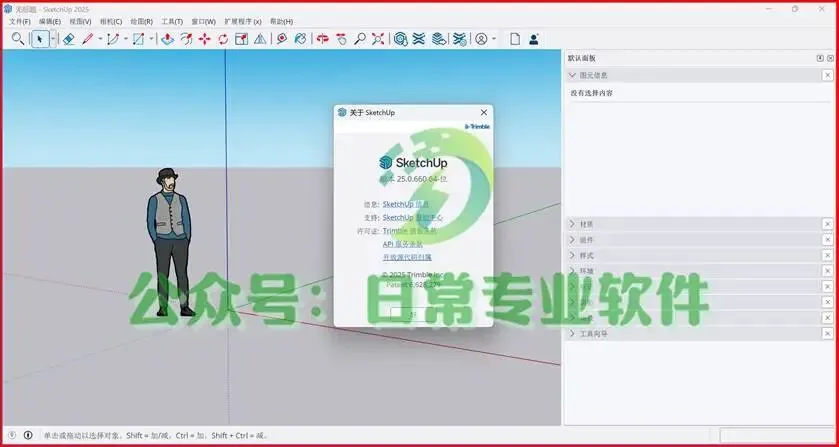The width and height of the screenshot is (839, 447).
Task: Activate the Rotate tool
Action: [x=223, y=39]
